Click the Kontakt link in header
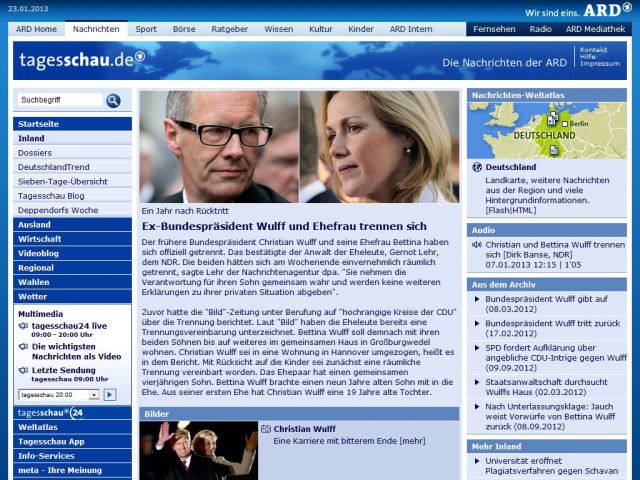This screenshot has height=480, width=640. (x=593, y=50)
